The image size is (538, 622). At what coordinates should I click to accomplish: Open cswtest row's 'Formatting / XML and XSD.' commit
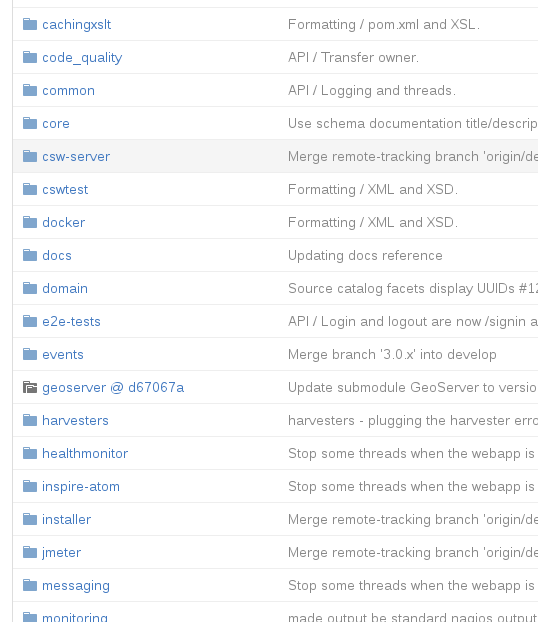(x=373, y=189)
